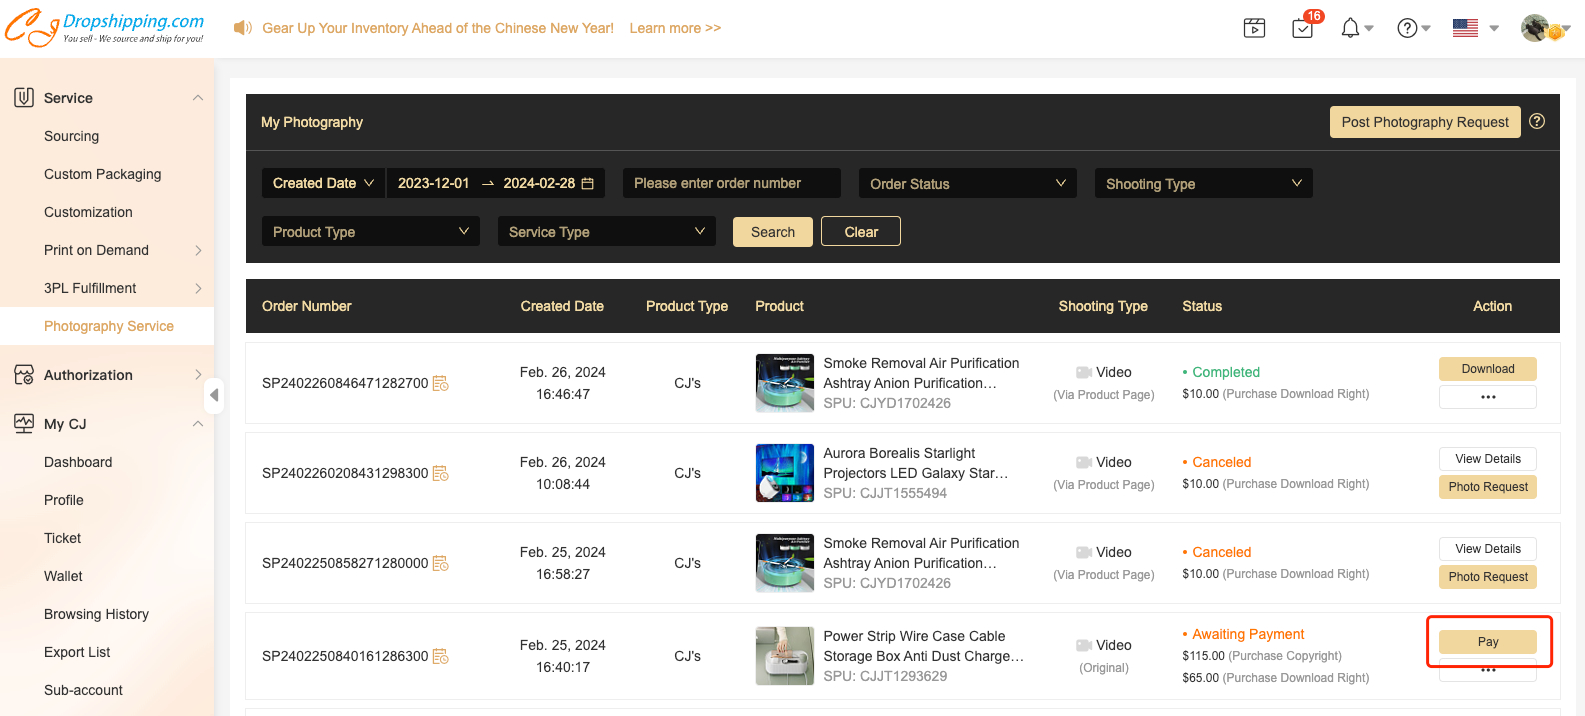The image size is (1585, 716).
Task: Click the notification bell icon
Action: click(x=1350, y=28)
